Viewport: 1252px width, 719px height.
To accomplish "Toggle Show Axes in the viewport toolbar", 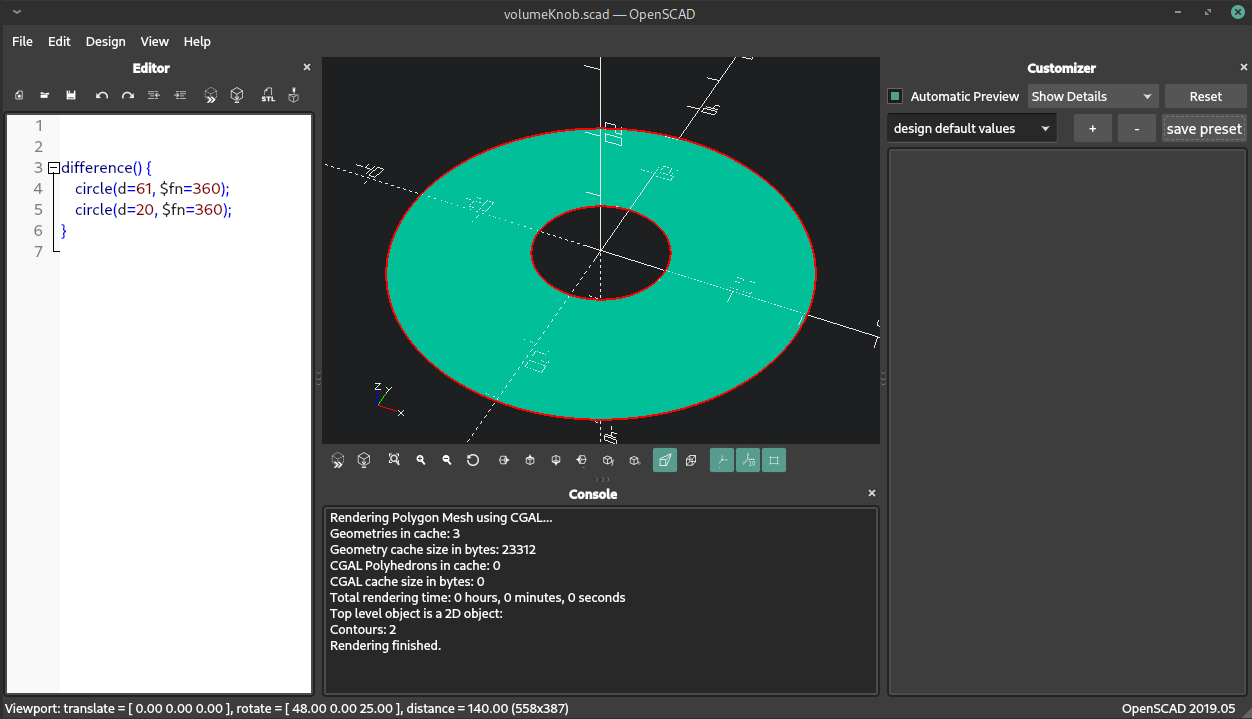I will [721, 460].
